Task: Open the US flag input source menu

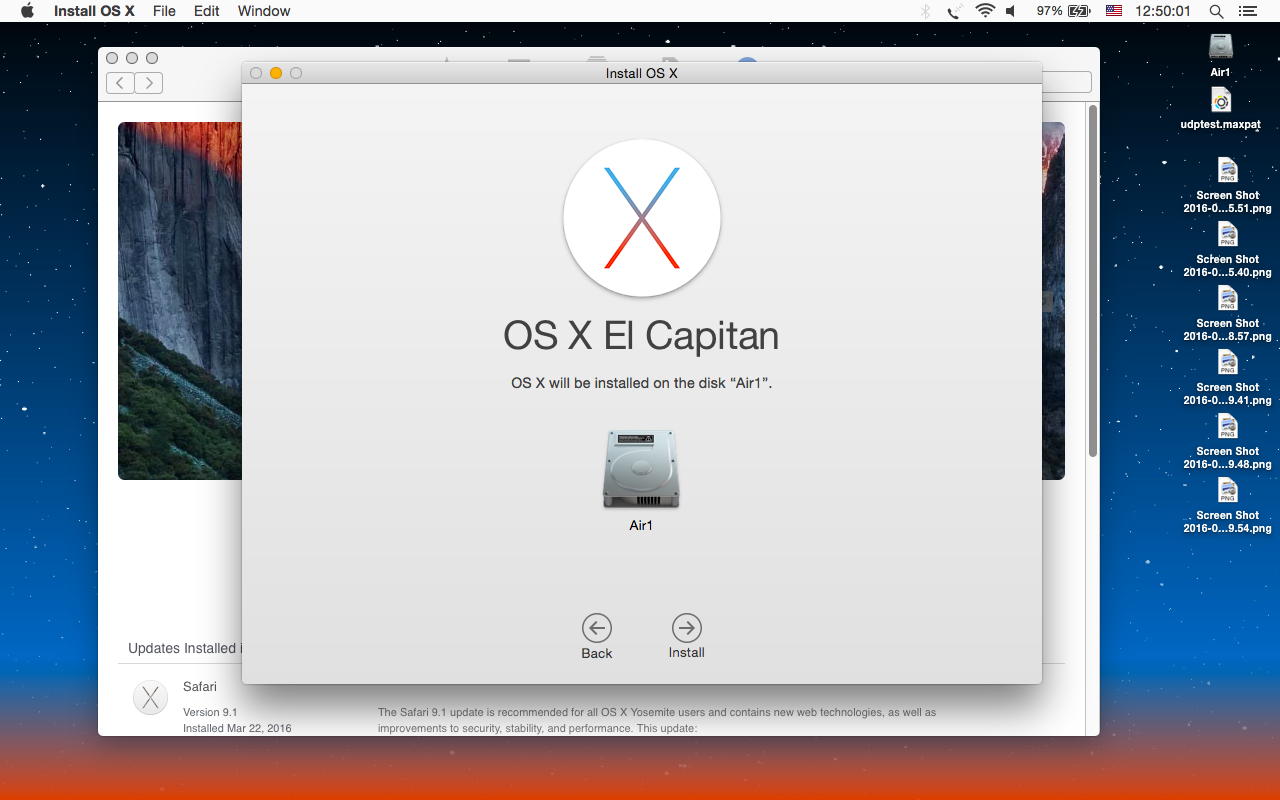Action: click(x=1113, y=11)
